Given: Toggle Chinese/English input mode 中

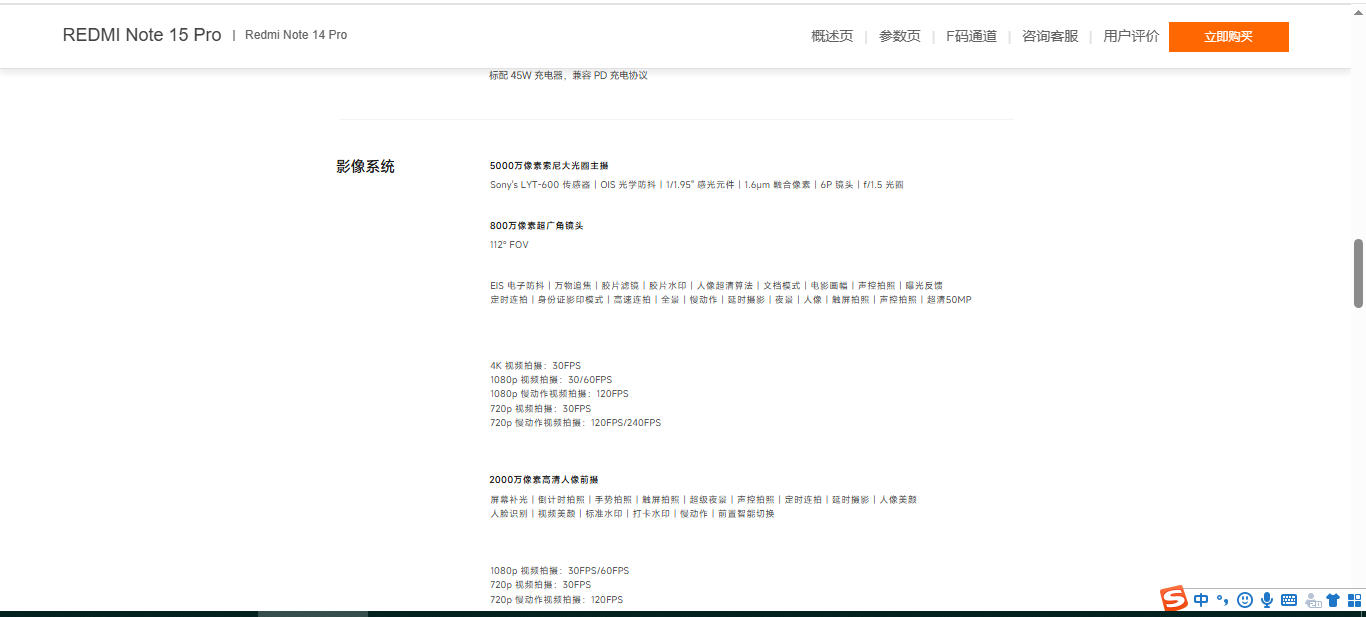Looking at the screenshot, I should pos(1201,600).
